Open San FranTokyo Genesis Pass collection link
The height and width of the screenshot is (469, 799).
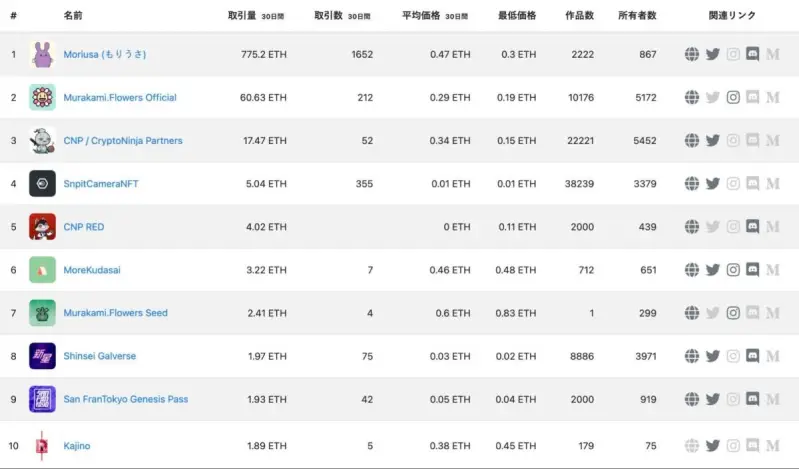[125, 399]
